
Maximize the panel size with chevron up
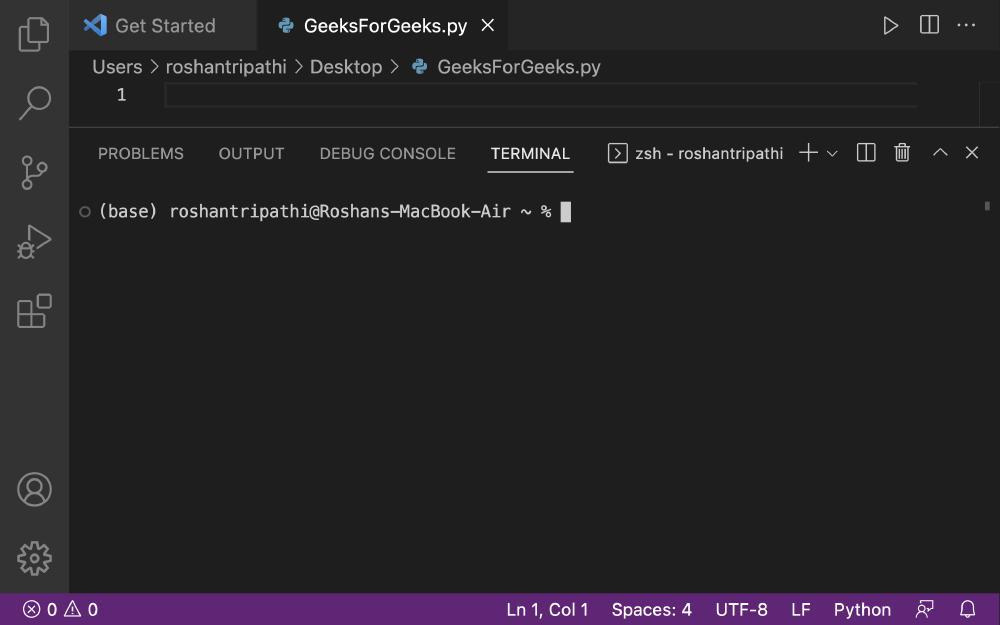(940, 153)
